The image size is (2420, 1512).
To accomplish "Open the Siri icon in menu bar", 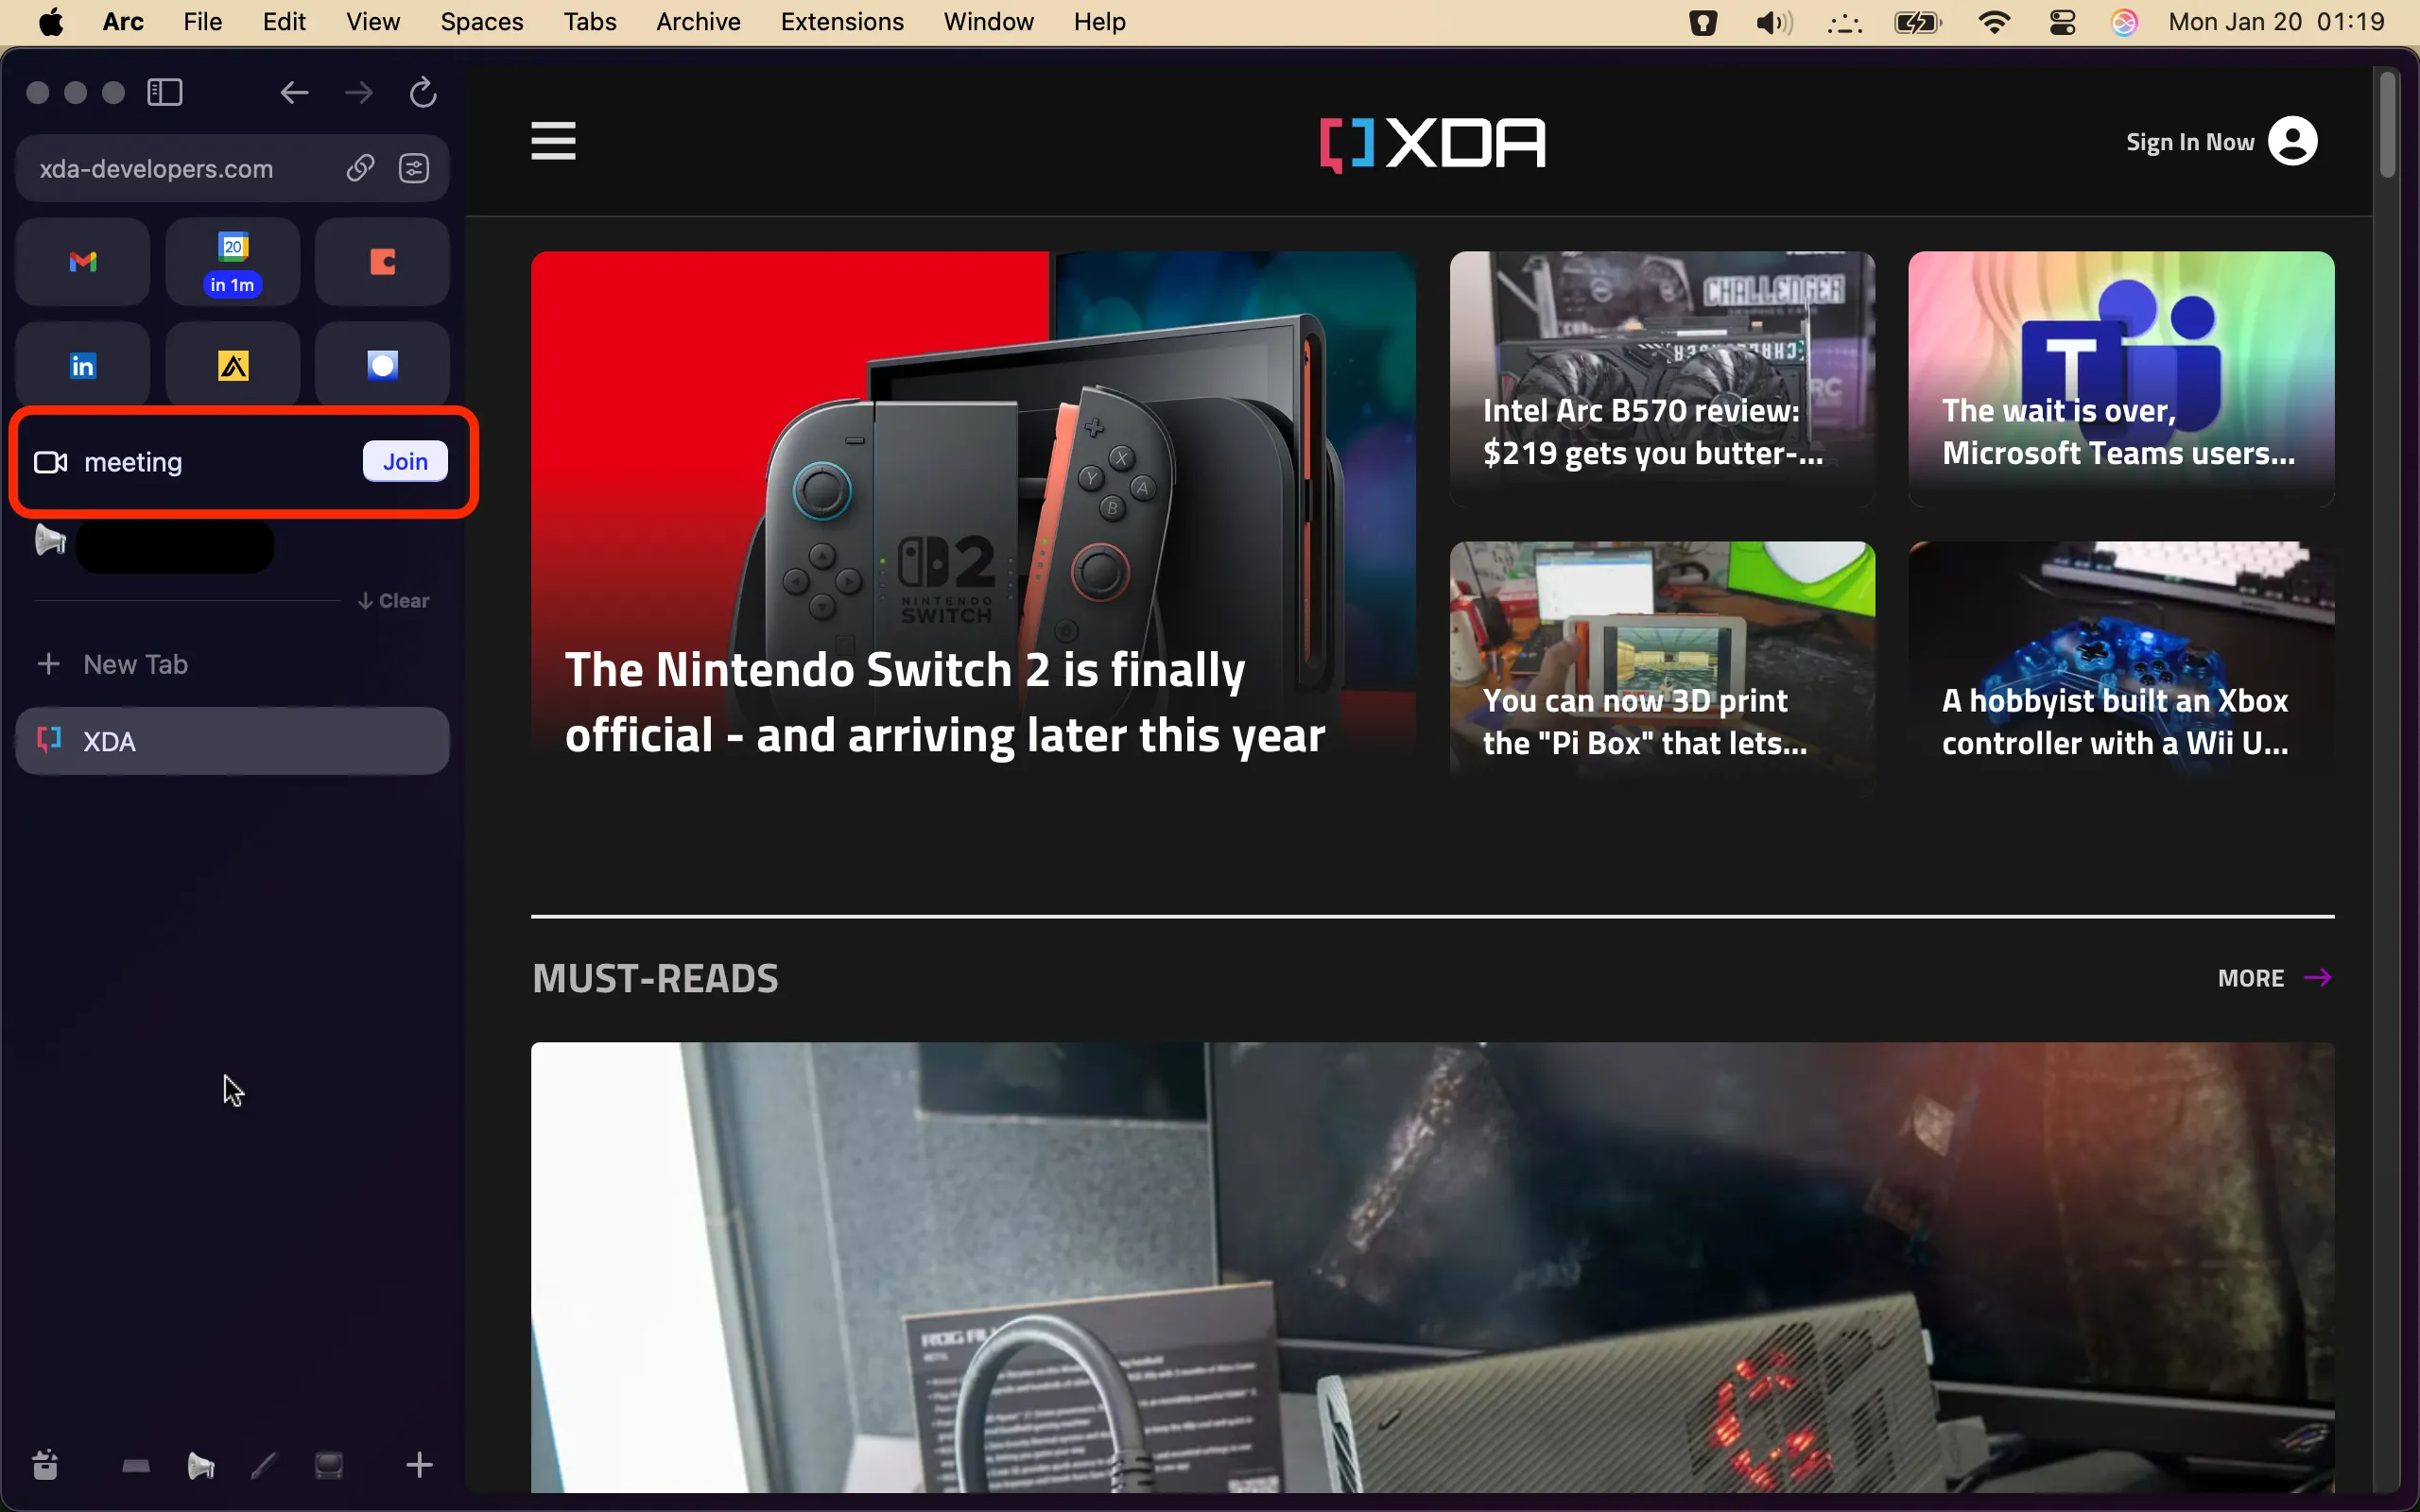I will click(x=2124, y=22).
